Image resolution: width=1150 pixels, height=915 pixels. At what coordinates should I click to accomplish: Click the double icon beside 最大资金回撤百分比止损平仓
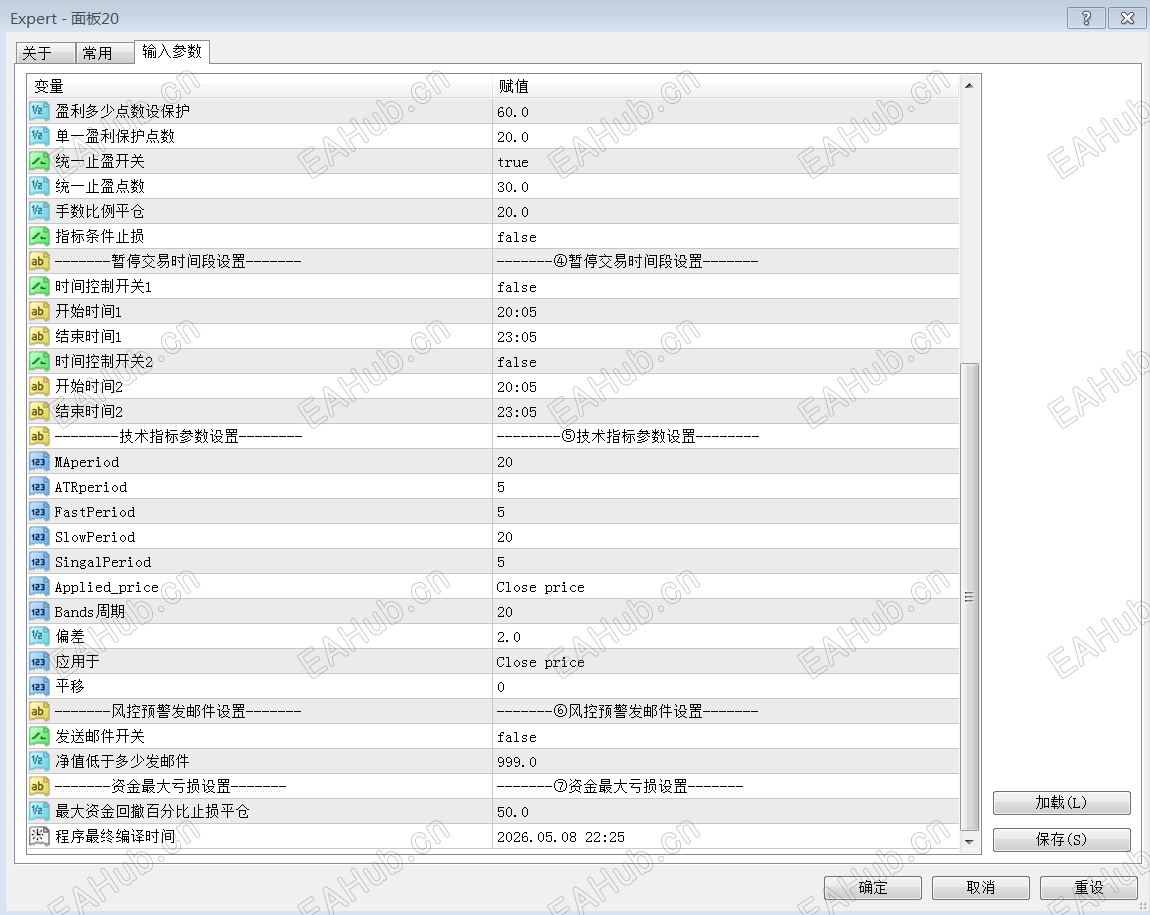pos(38,812)
